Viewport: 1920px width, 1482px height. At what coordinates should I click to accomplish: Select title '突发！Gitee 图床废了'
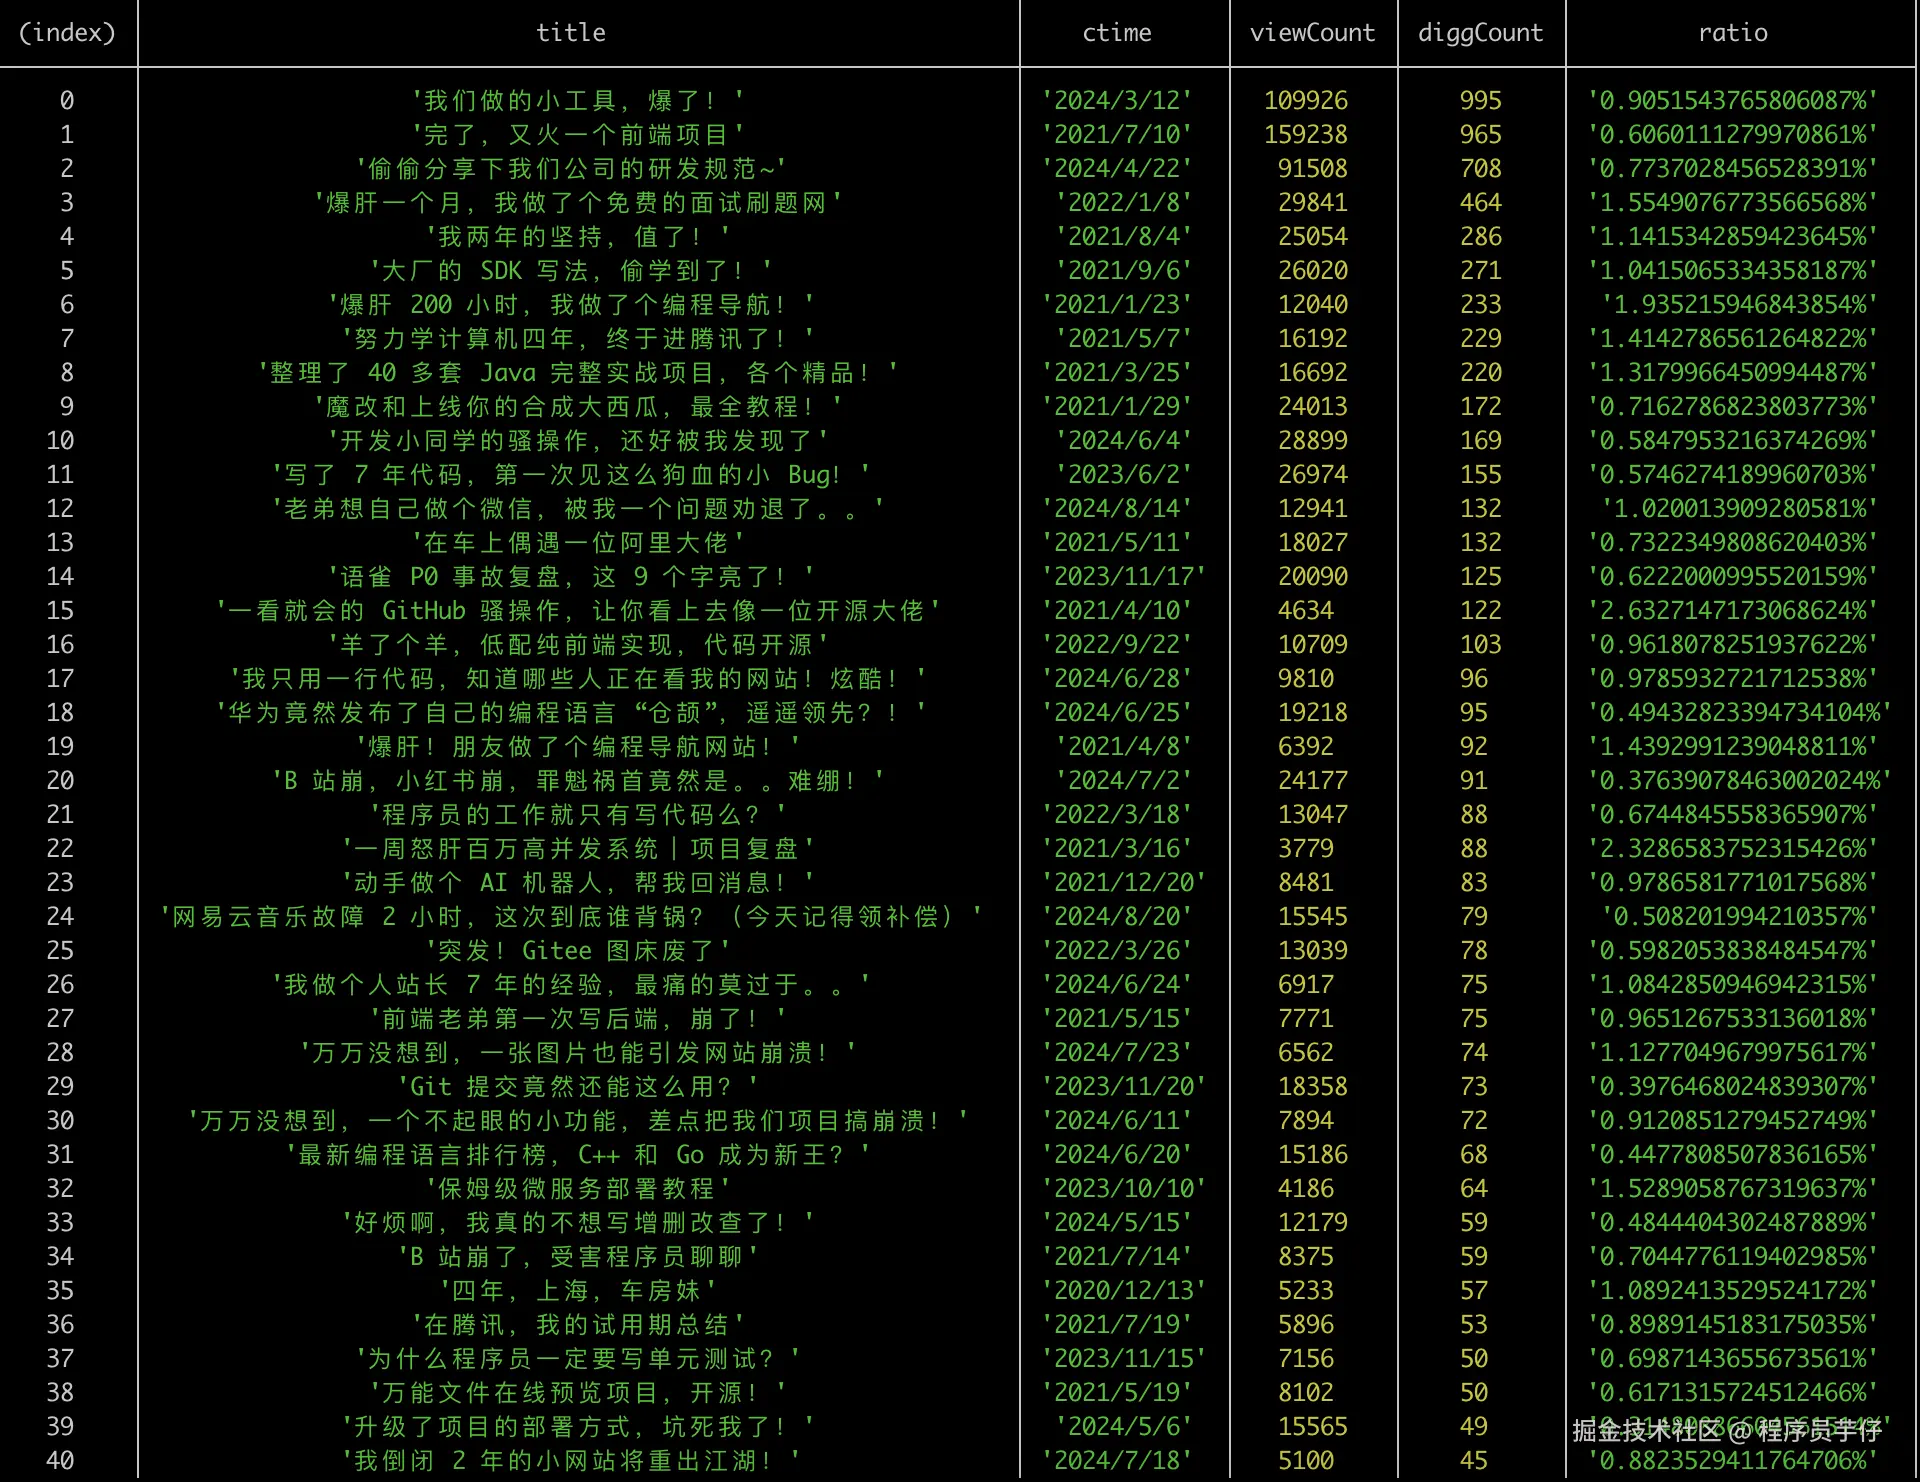578,951
